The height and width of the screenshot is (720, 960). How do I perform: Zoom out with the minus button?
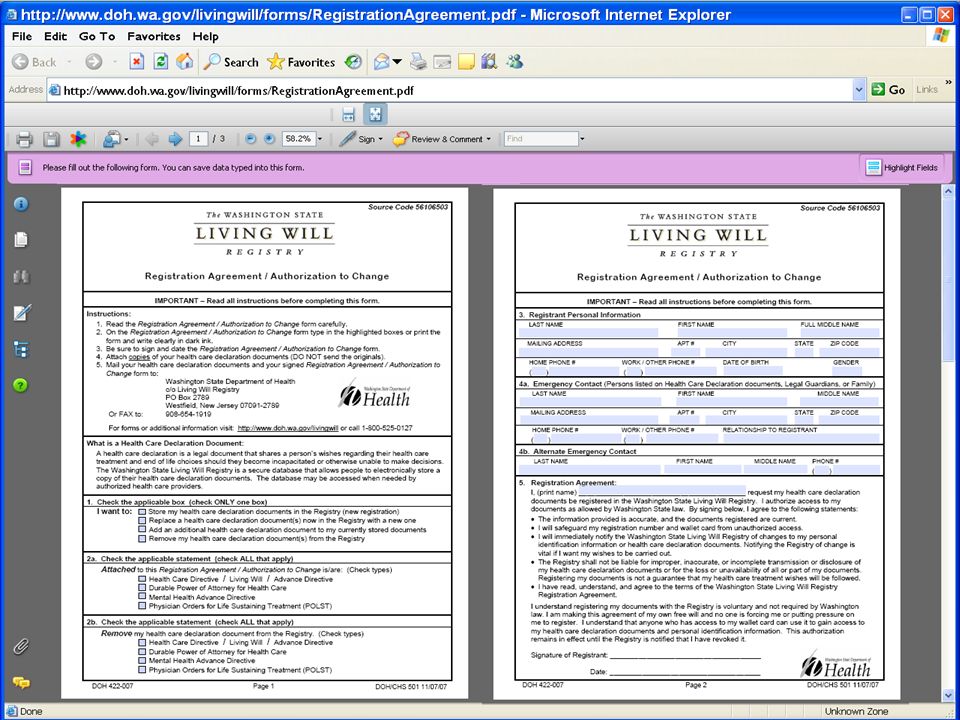point(250,139)
